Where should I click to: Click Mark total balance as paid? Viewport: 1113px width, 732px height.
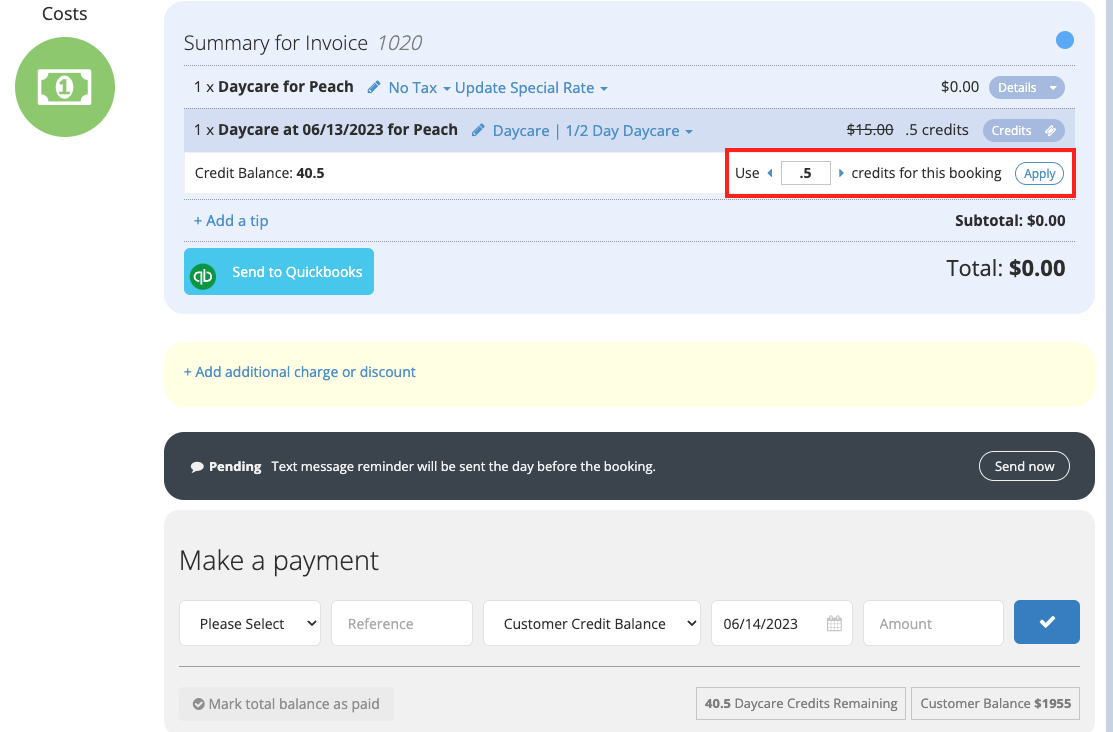(x=285, y=703)
